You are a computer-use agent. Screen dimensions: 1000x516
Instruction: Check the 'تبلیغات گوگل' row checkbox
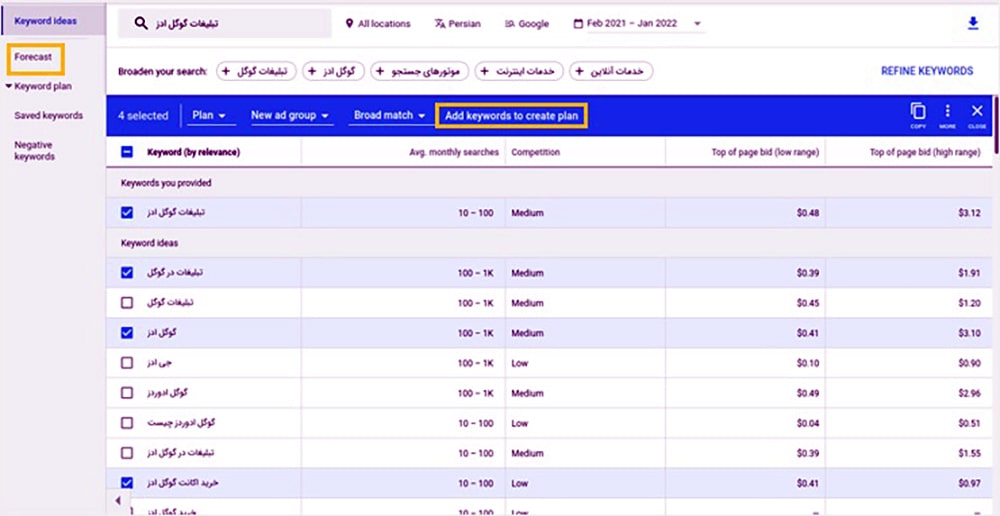coord(127,302)
